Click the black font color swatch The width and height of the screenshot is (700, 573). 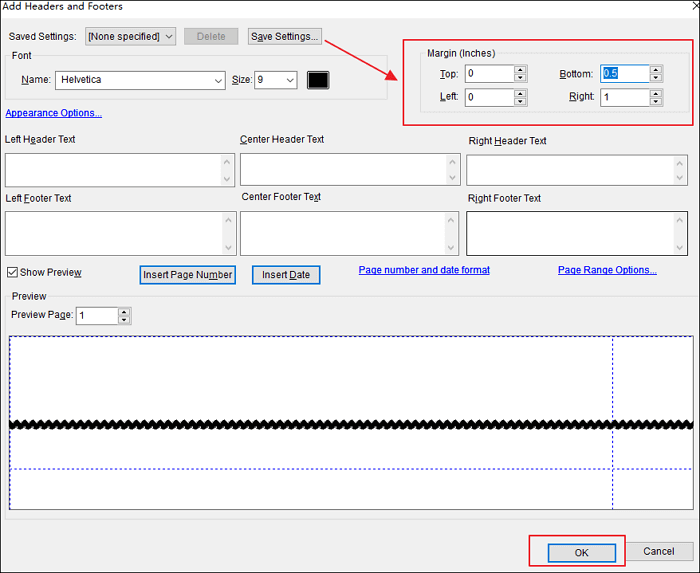pyautogui.click(x=318, y=80)
